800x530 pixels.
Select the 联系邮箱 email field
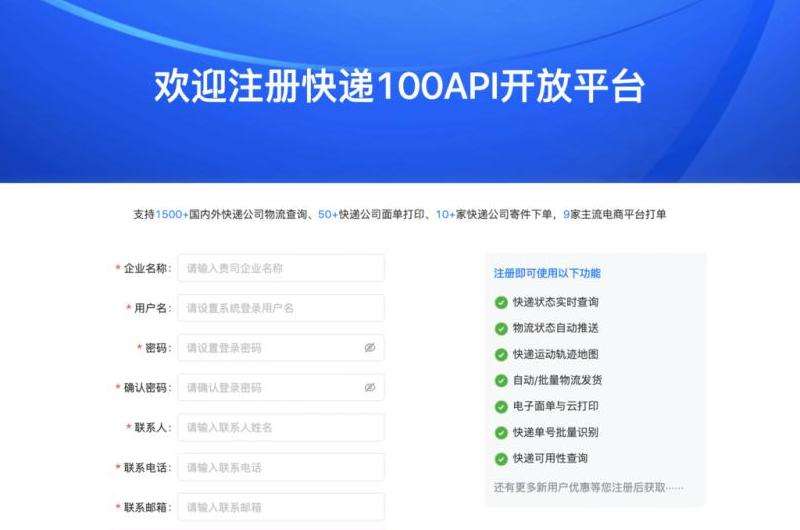coord(280,507)
